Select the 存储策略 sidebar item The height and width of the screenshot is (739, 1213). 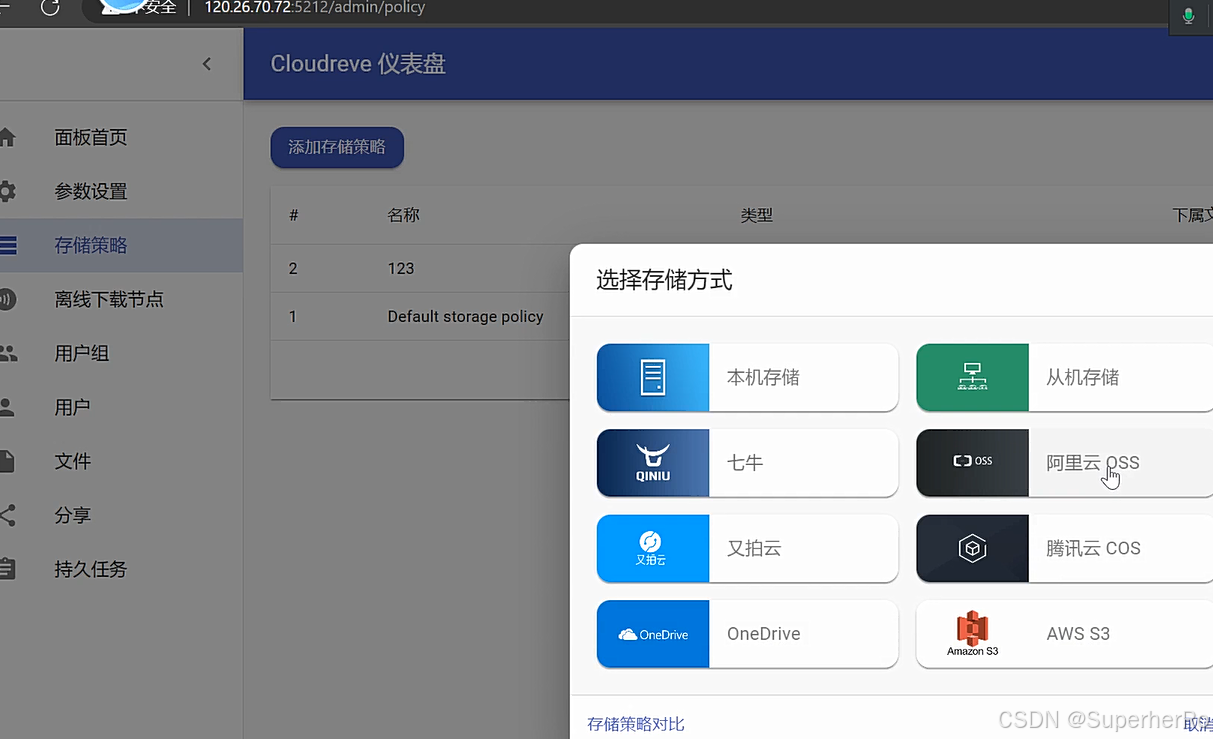[x=121, y=245]
